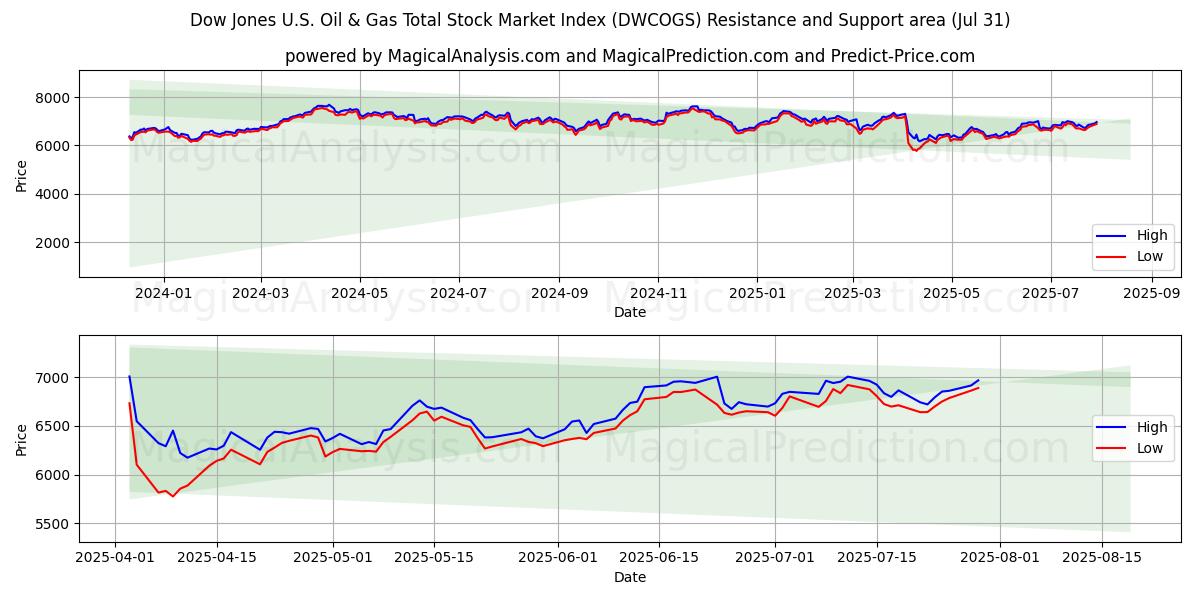
Task: Click the 2025-07-15 date tick label
Action: [877, 558]
